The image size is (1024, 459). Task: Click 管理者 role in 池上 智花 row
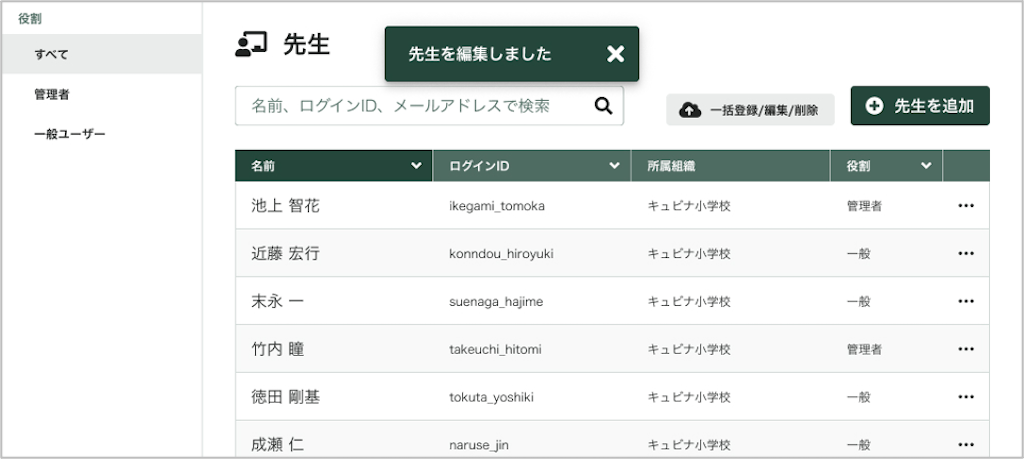(x=864, y=206)
